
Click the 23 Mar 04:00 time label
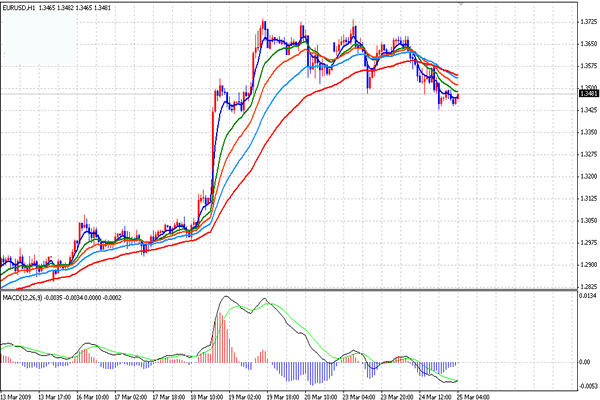[359, 397]
